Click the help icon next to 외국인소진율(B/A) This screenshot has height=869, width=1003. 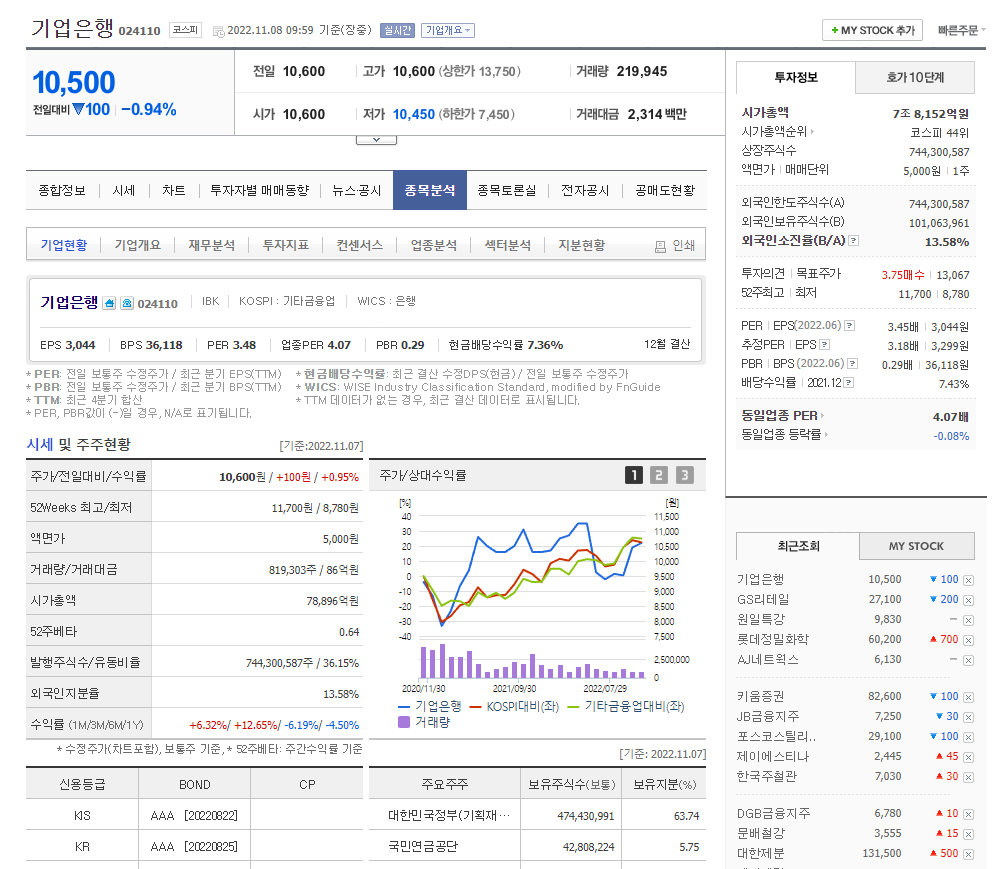coord(854,241)
